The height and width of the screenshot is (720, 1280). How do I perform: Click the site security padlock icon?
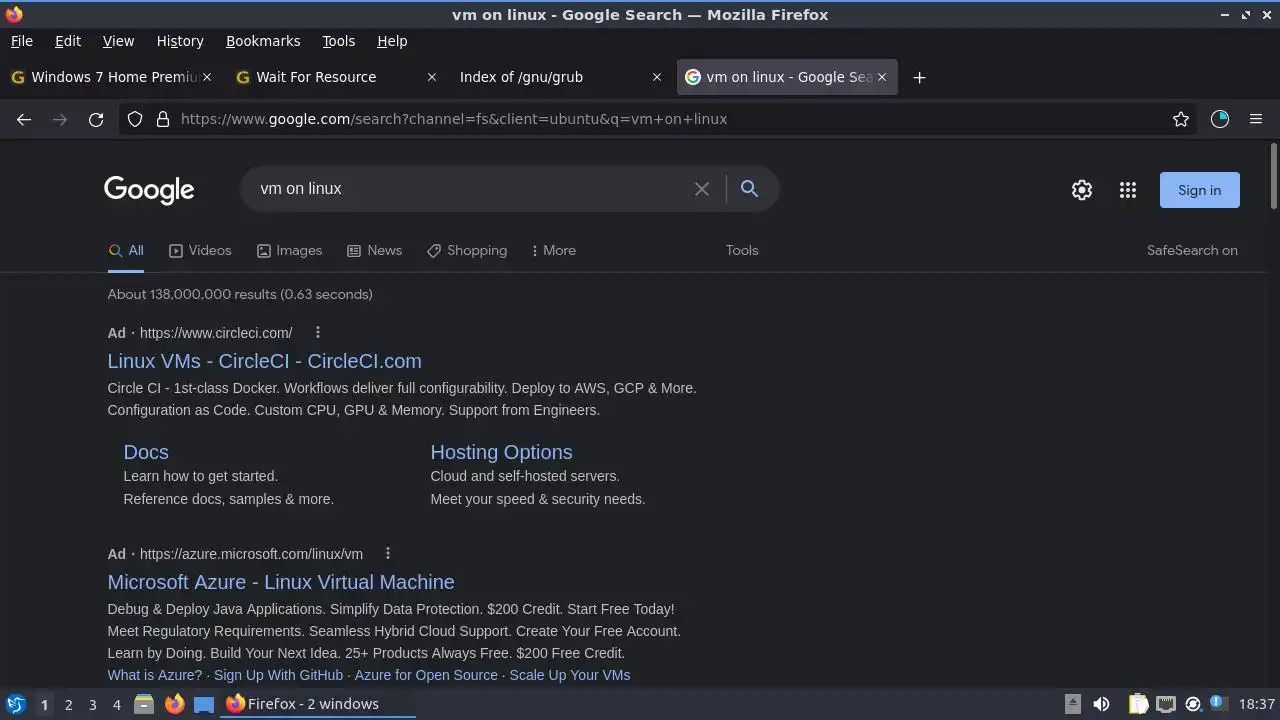(163, 119)
